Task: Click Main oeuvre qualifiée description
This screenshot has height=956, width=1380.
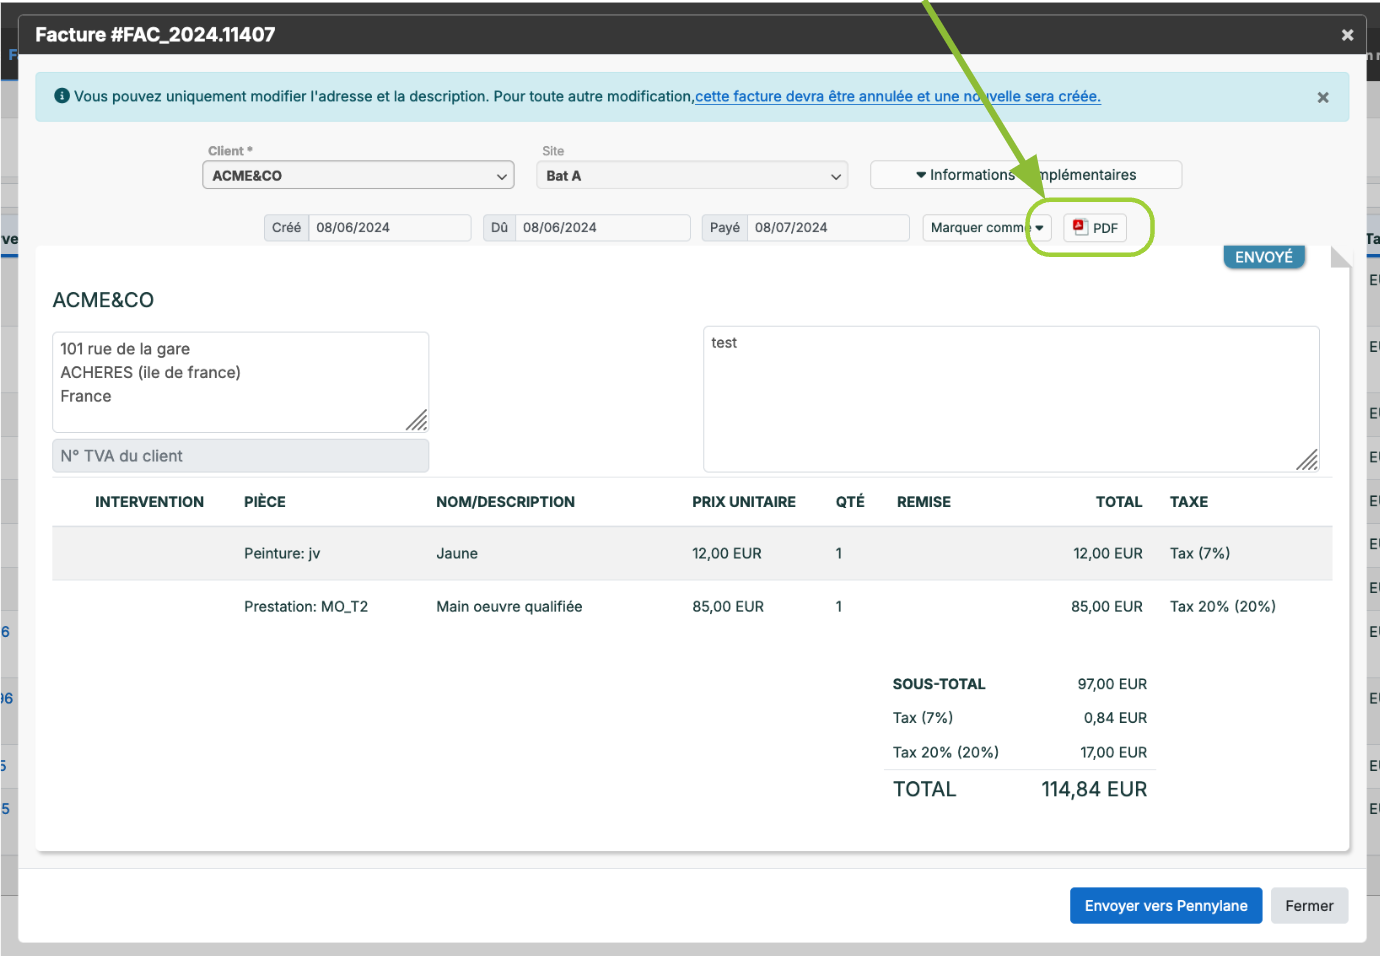Action: tap(509, 606)
